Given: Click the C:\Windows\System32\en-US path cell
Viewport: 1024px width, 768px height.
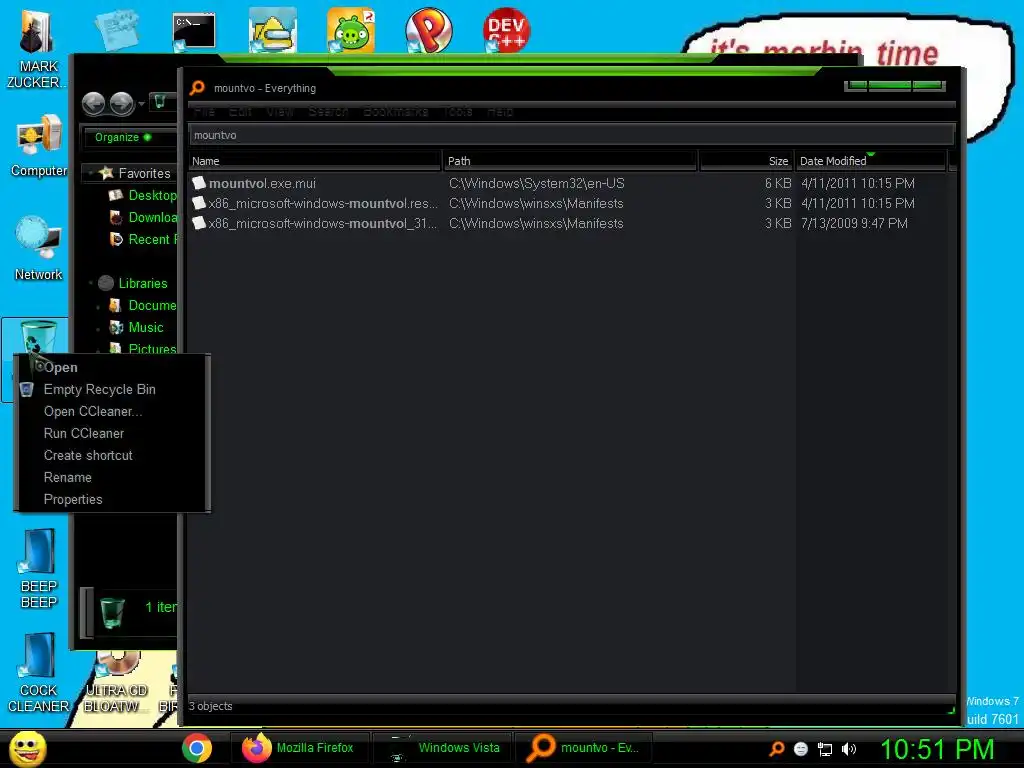Looking at the screenshot, I should pos(536,184).
